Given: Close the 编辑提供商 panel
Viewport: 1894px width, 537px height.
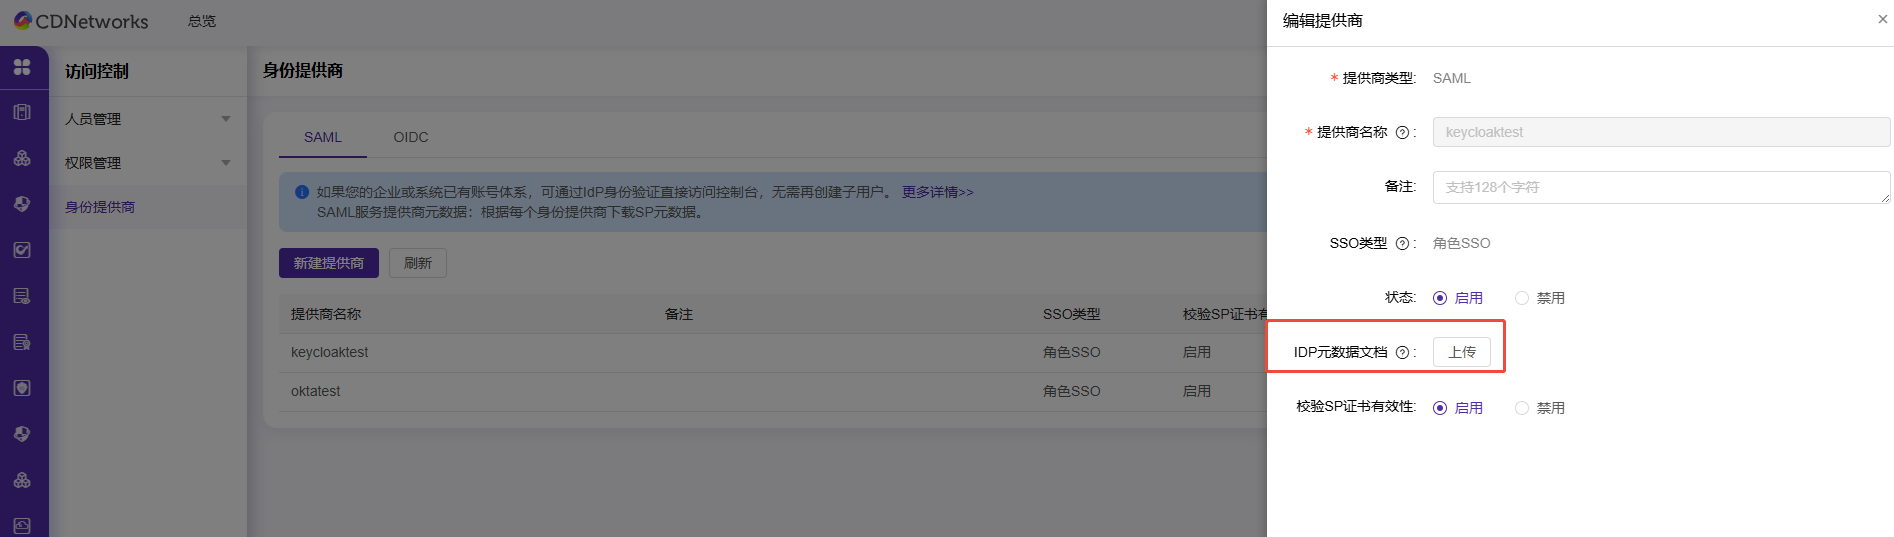Looking at the screenshot, I should click(x=1883, y=19).
